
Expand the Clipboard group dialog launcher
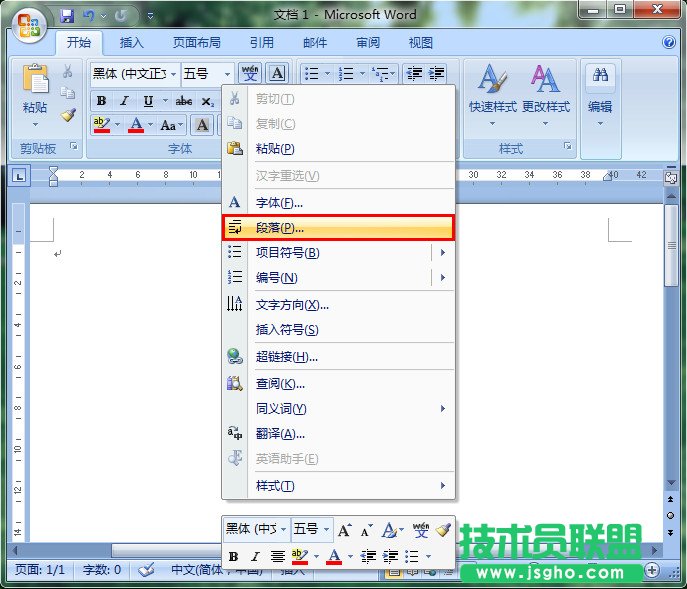pyautogui.click(x=74, y=146)
